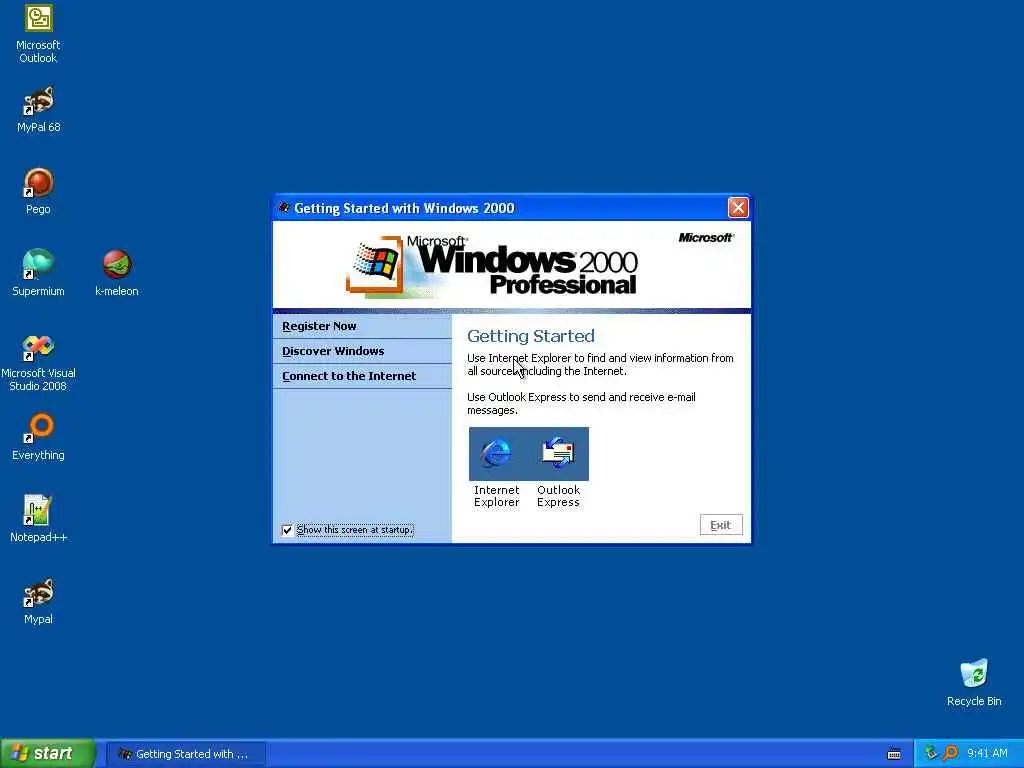Click Getting Started taskbar button
This screenshot has height=768, width=1024.
185,754
